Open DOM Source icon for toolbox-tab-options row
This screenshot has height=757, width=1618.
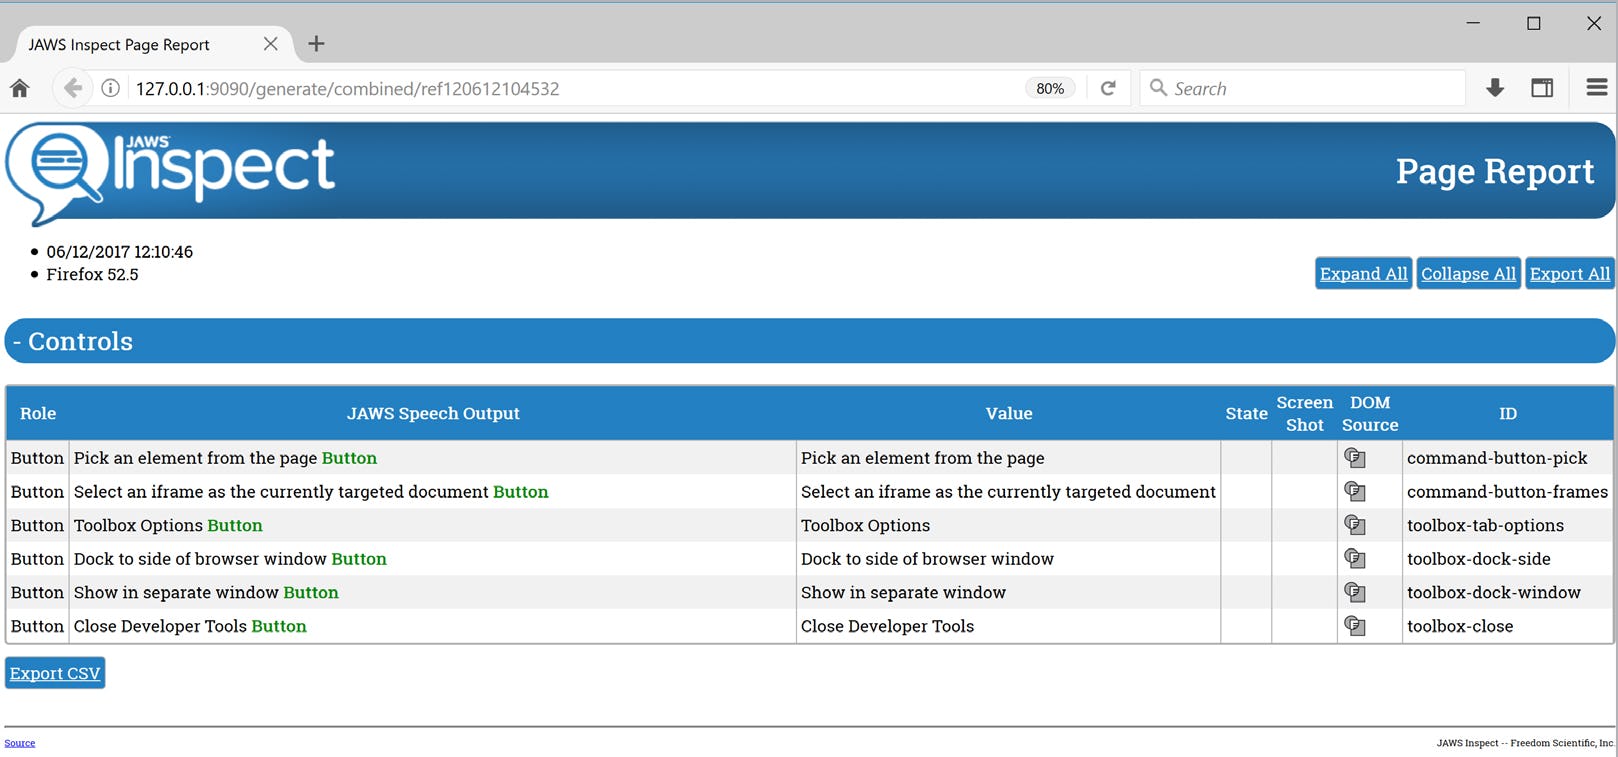pos(1355,525)
